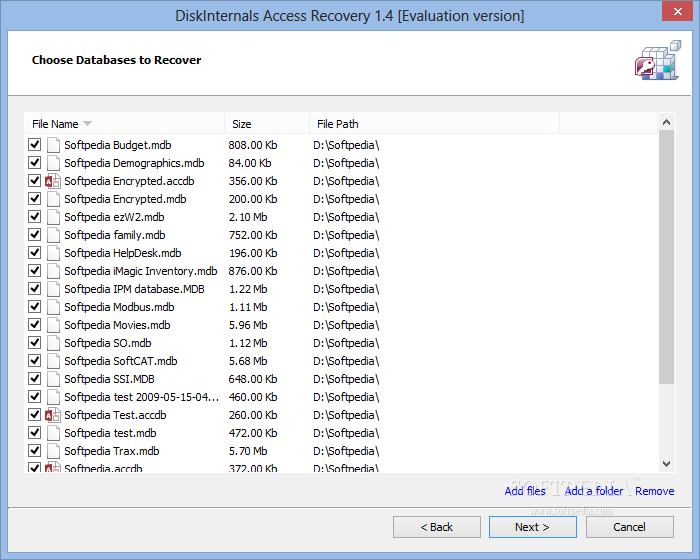Click the Softpedia ezW2.mdb file icon
This screenshot has height=560, width=700.
[x=53, y=217]
